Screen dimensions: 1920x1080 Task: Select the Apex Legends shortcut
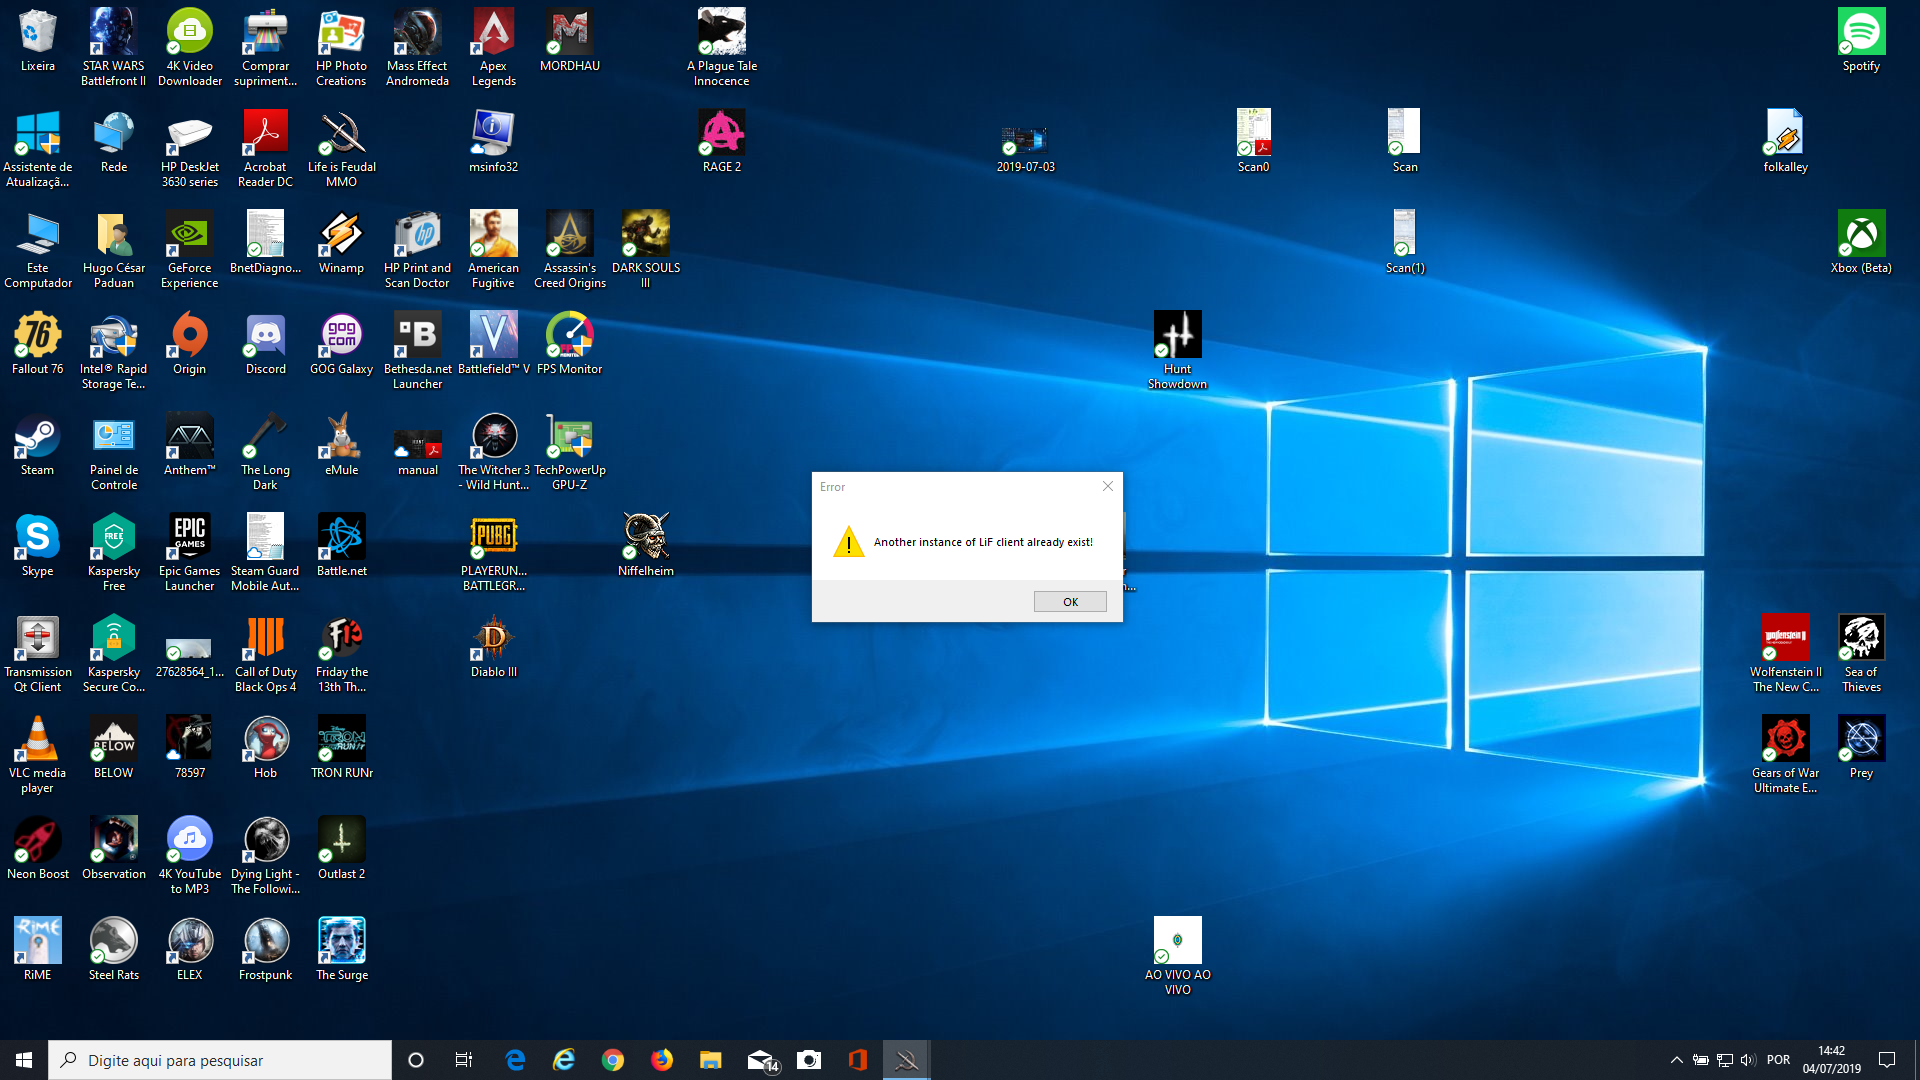point(494,48)
